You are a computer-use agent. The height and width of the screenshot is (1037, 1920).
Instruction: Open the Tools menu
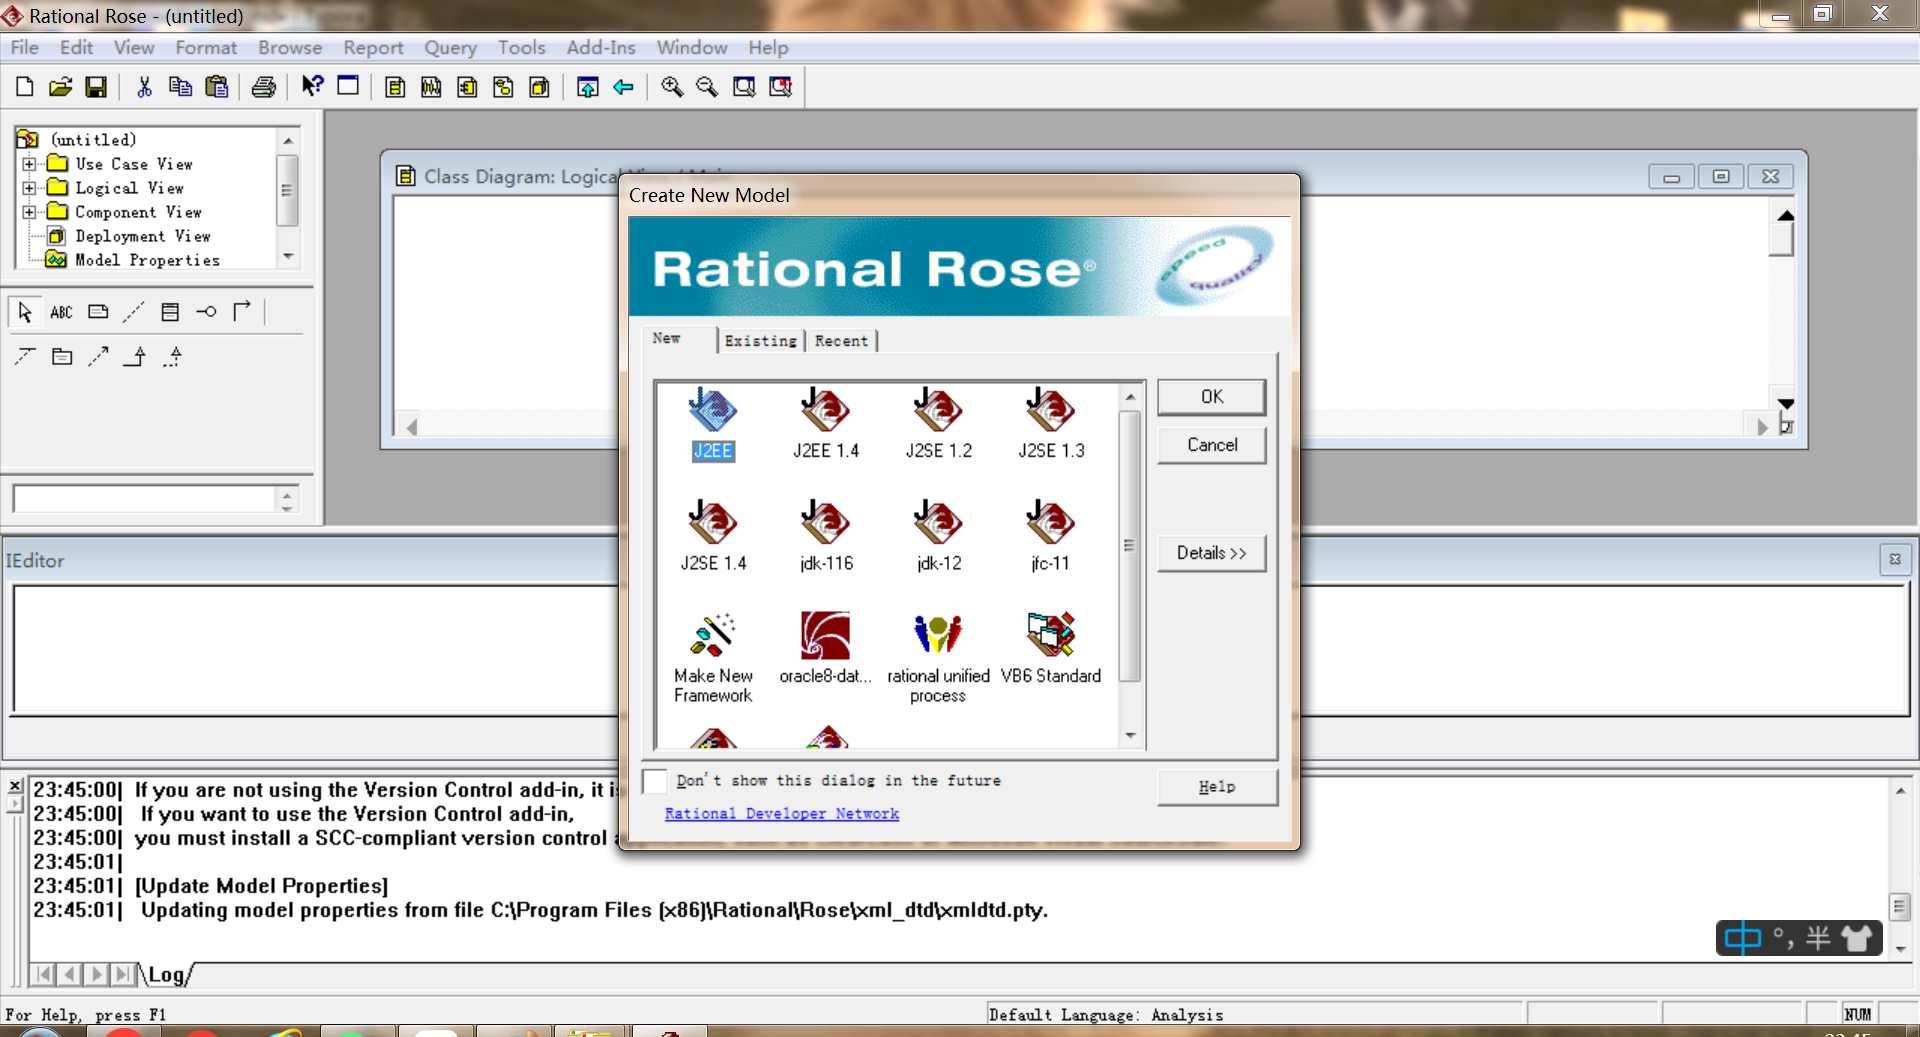click(x=522, y=47)
